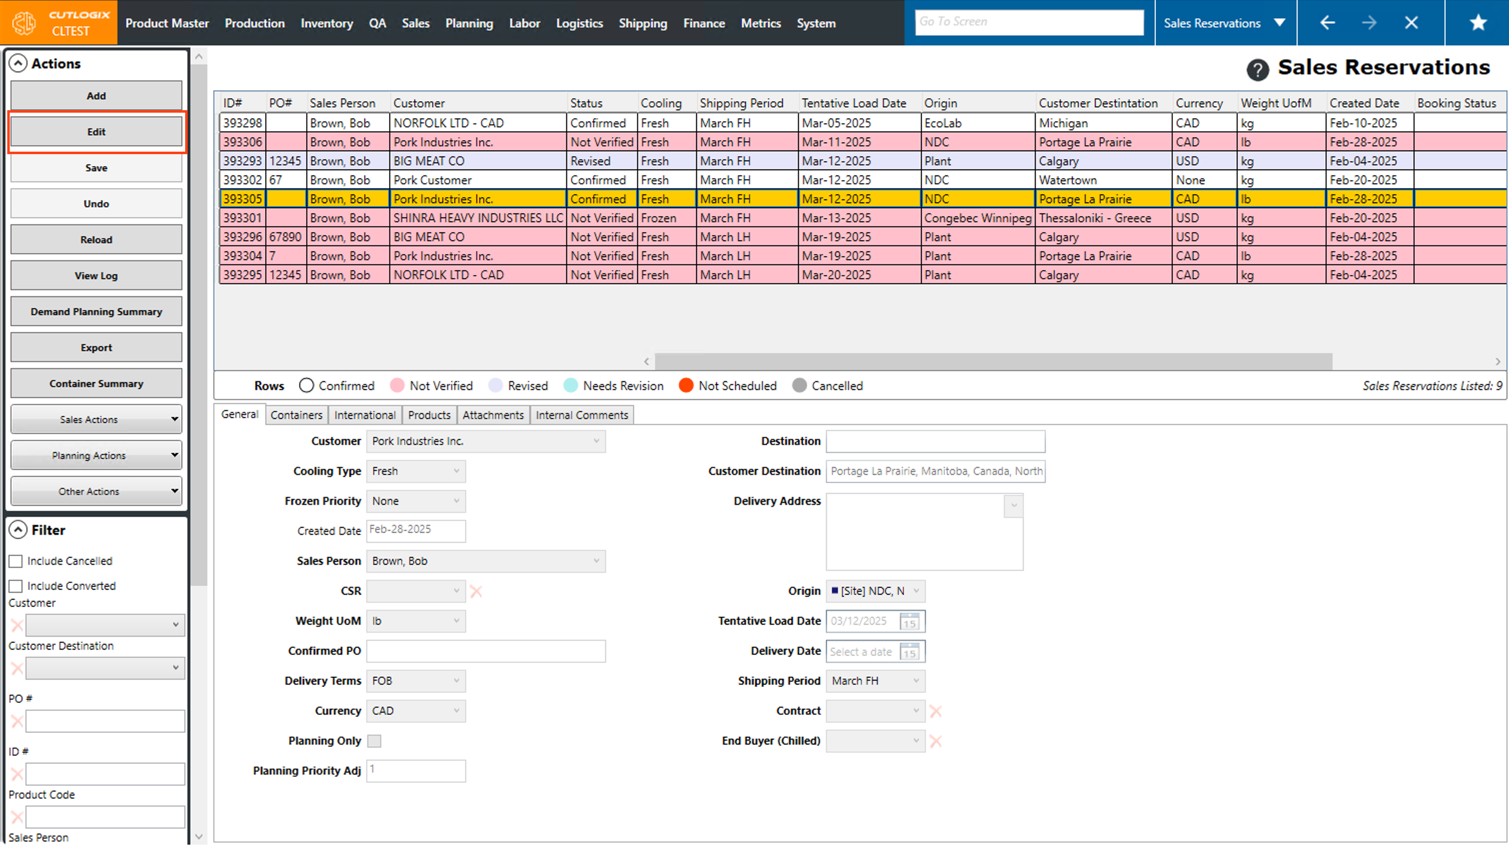The image size is (1509, 845).
Task: Click the forward arrow navigation icon
Action: 1369,23
